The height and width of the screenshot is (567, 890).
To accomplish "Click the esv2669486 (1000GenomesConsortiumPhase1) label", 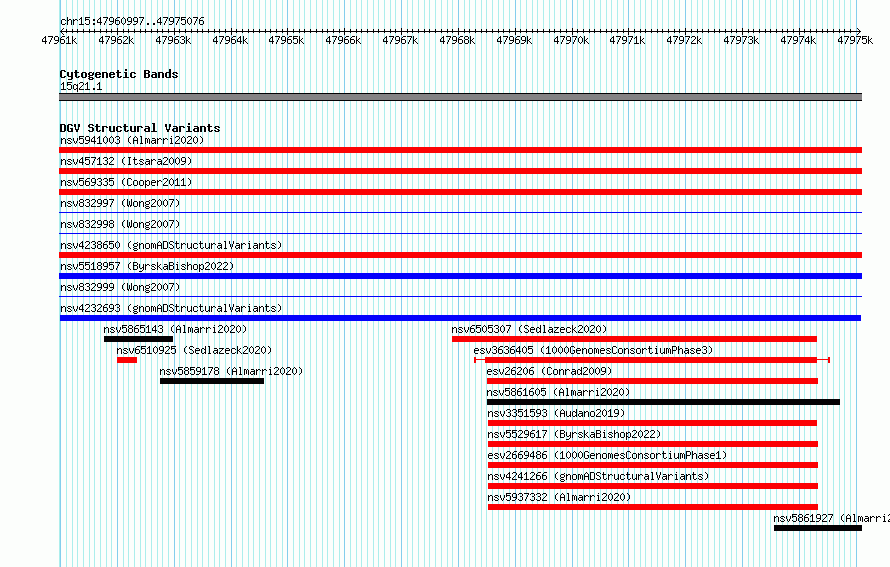I will [x=607, y=455].
